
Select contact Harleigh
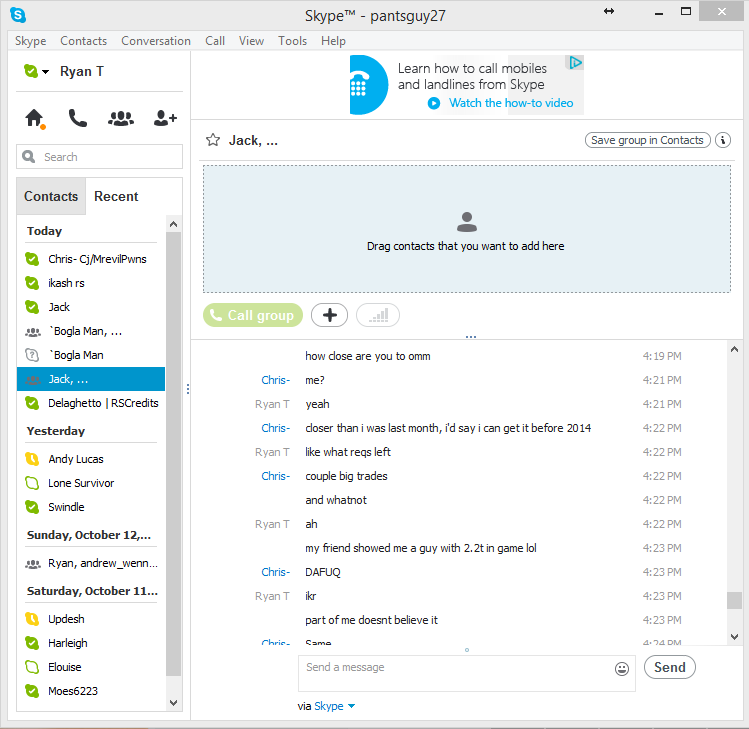click(x=91, y=643)
